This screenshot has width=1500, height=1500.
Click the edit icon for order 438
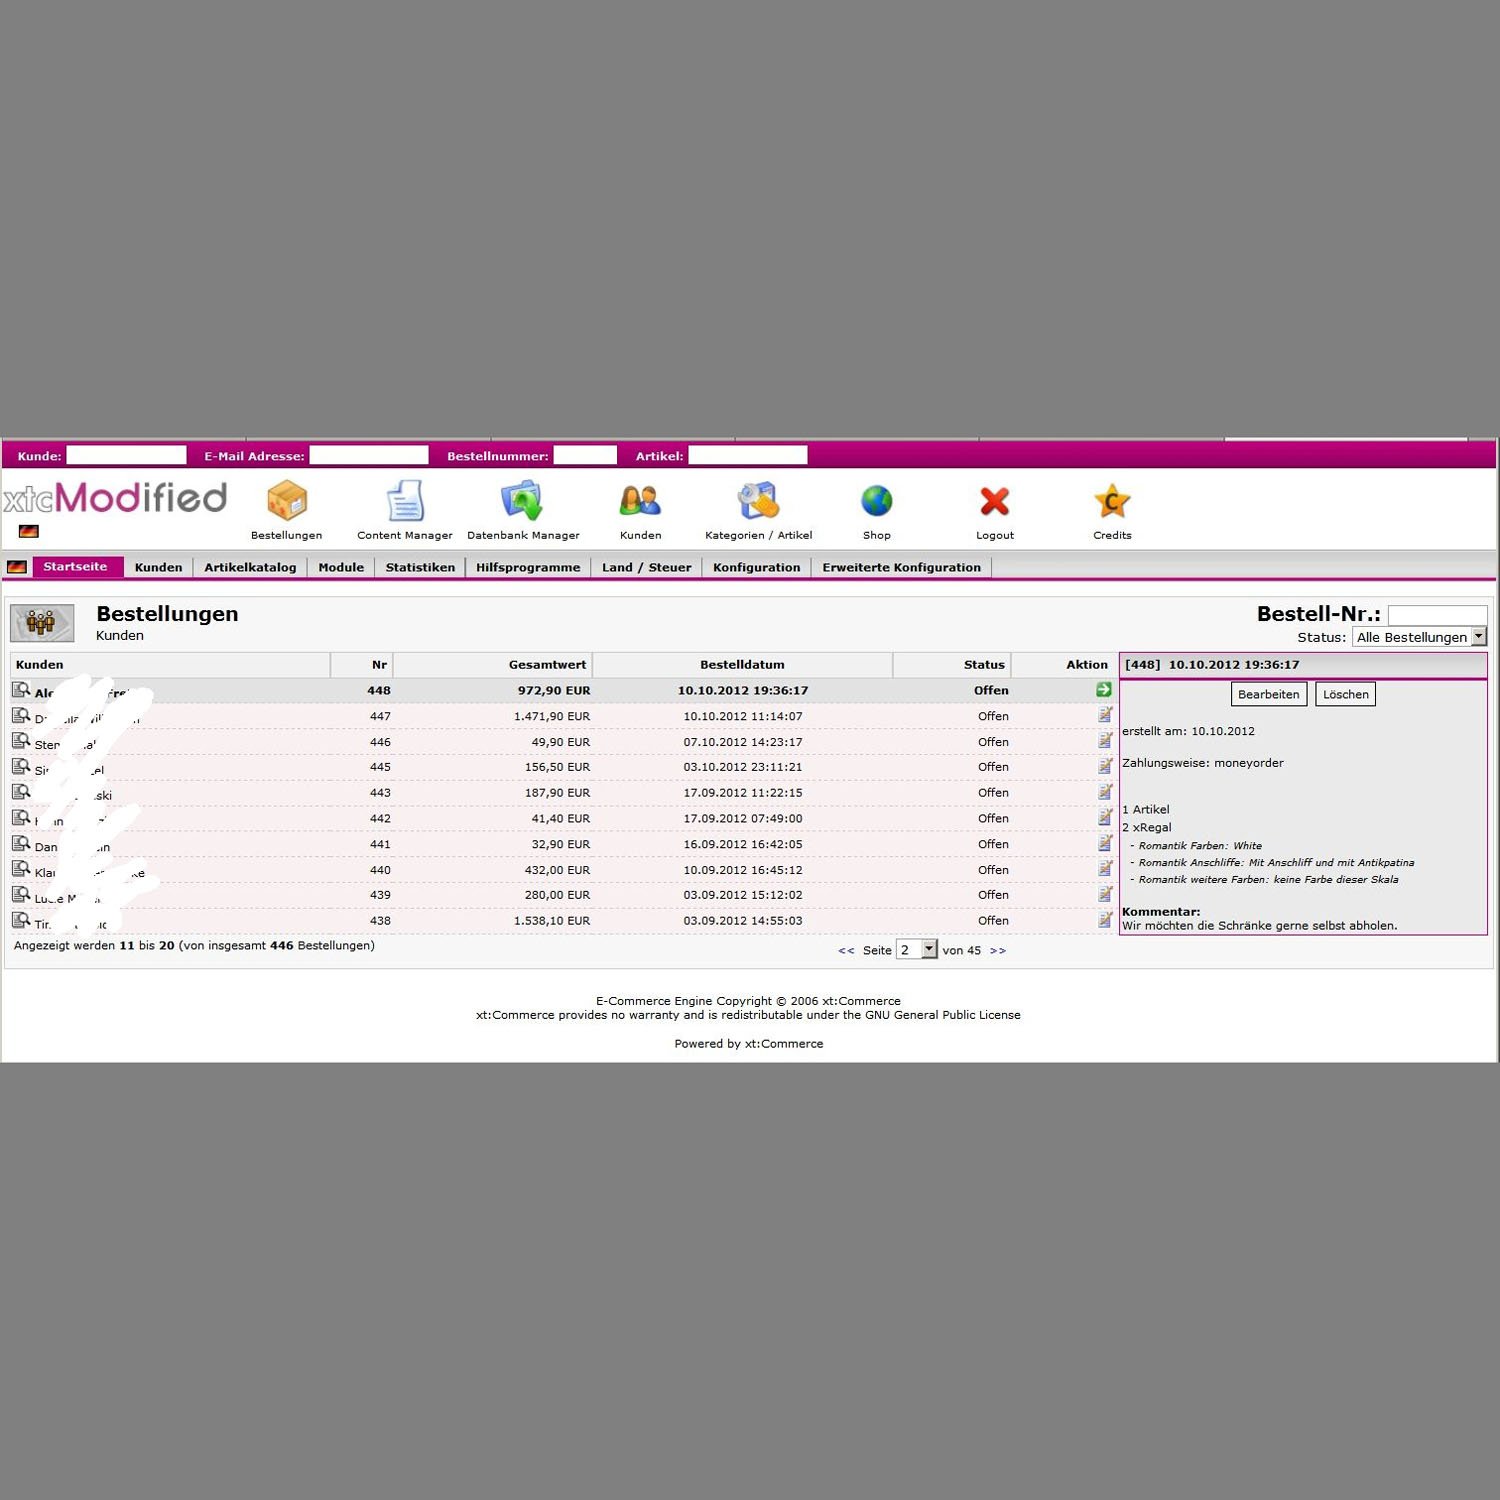(x=1105, y=920)
